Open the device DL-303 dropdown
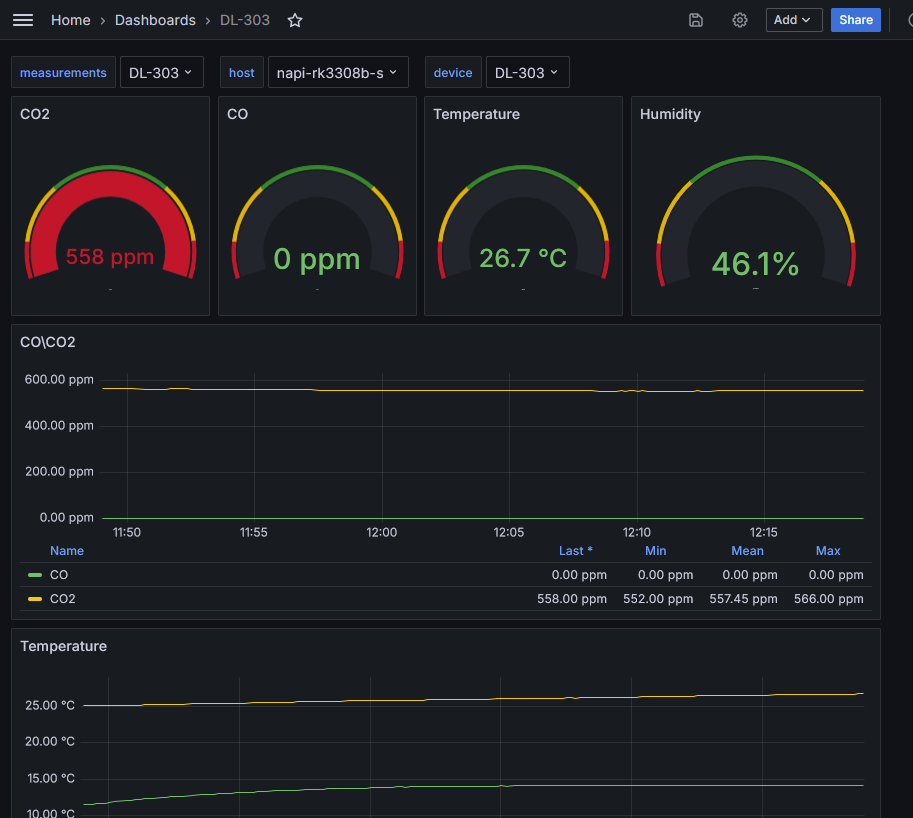 527,72
